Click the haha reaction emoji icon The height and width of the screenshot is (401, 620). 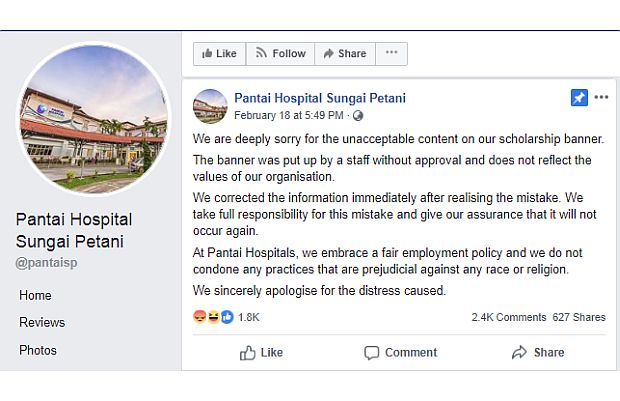(x=213, y=317)
